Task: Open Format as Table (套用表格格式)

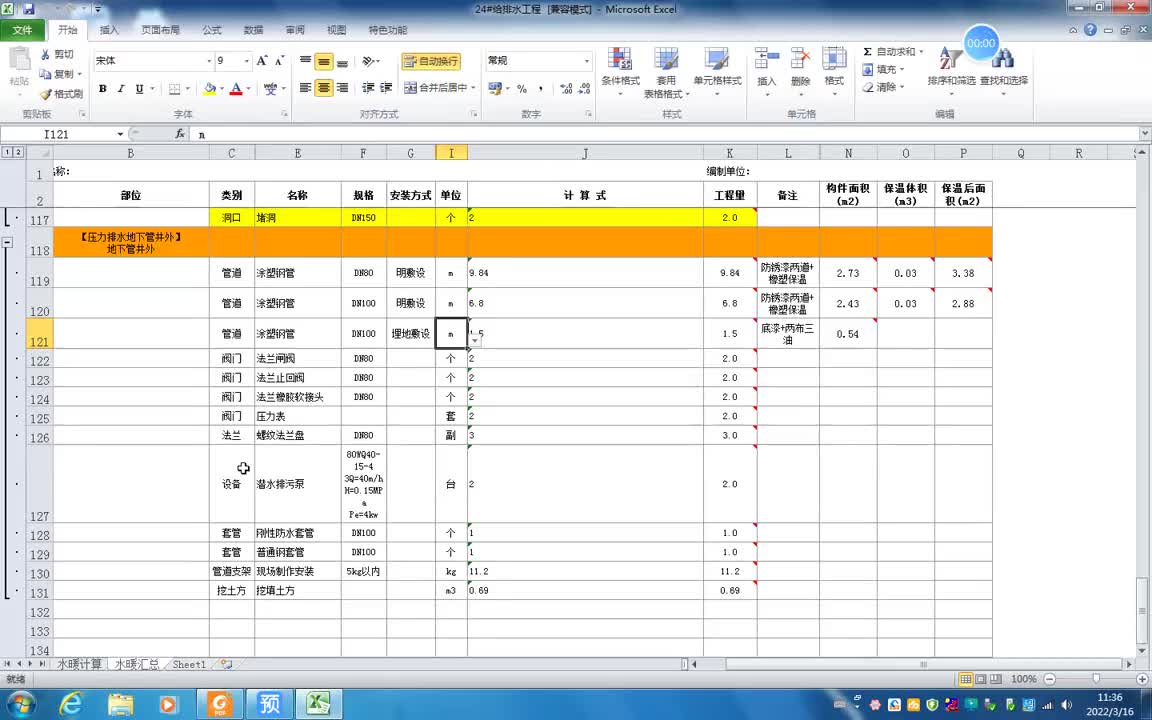Action: point(665,73)
